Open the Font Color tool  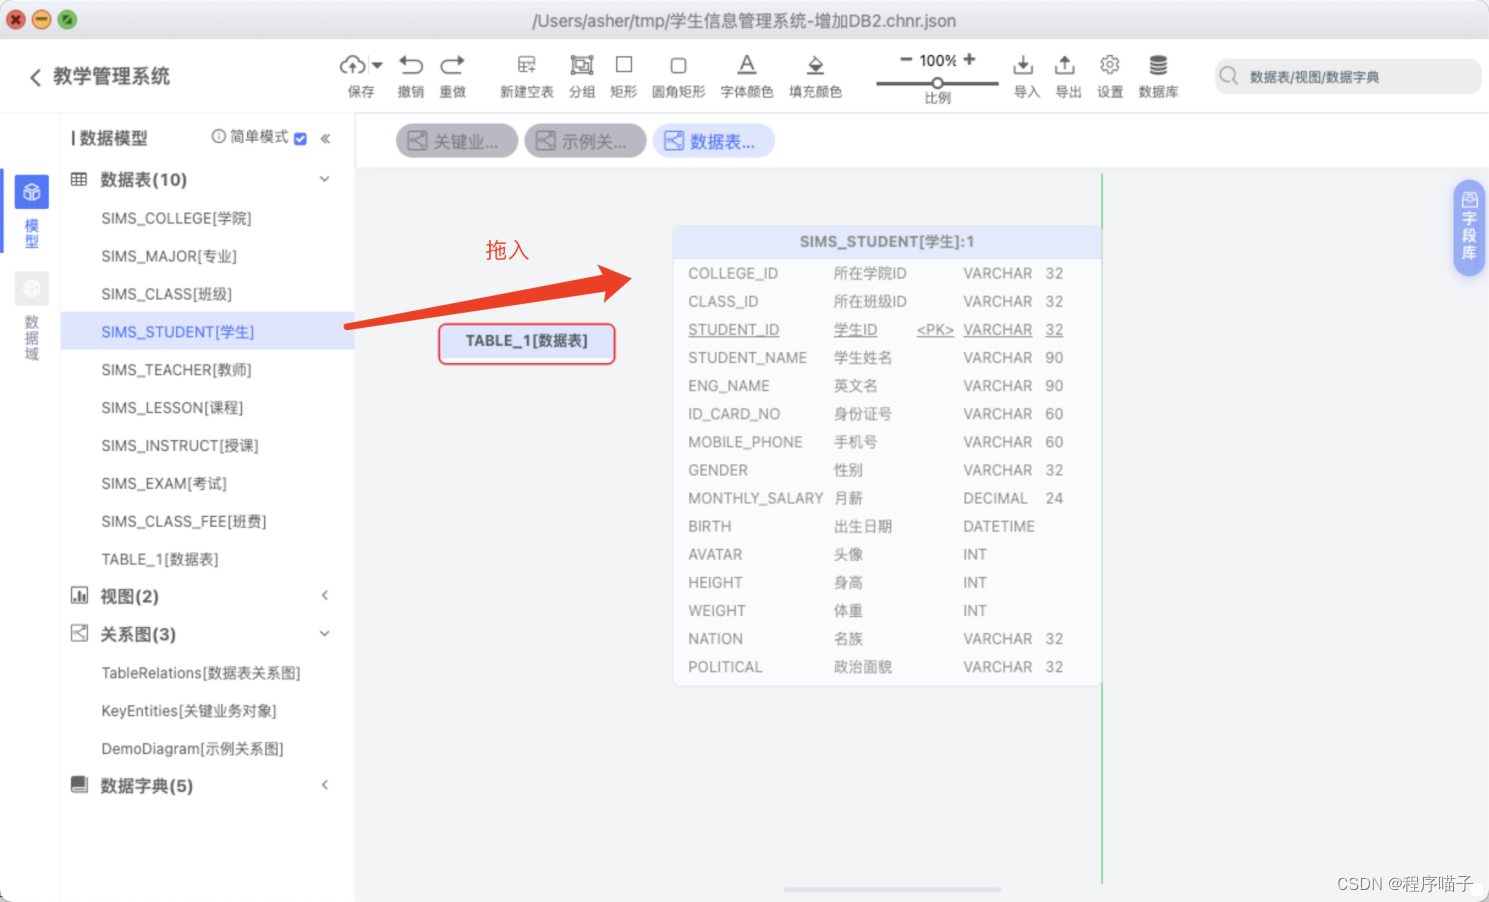pos(747,65)
